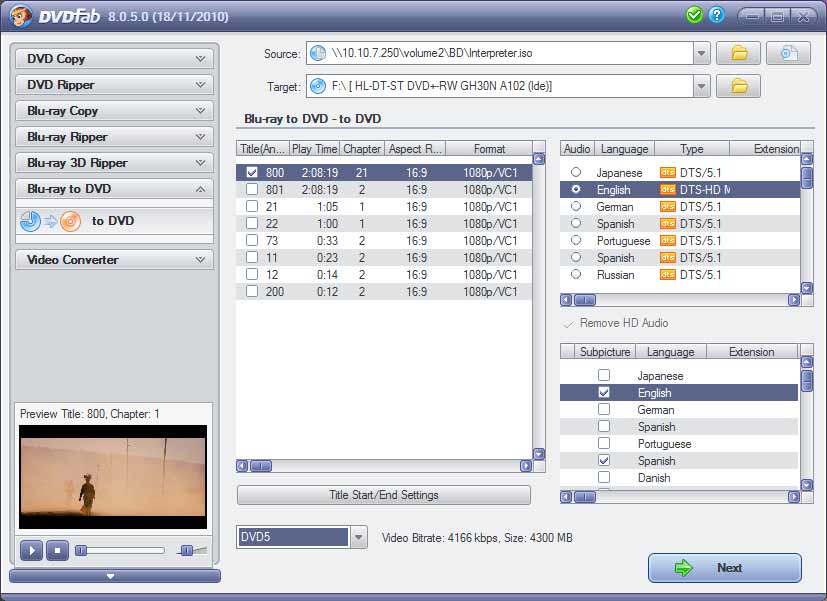This screenshot has height=601, width=827.
Task: Sort titles by Play Time column
Action: coord(314,149)
